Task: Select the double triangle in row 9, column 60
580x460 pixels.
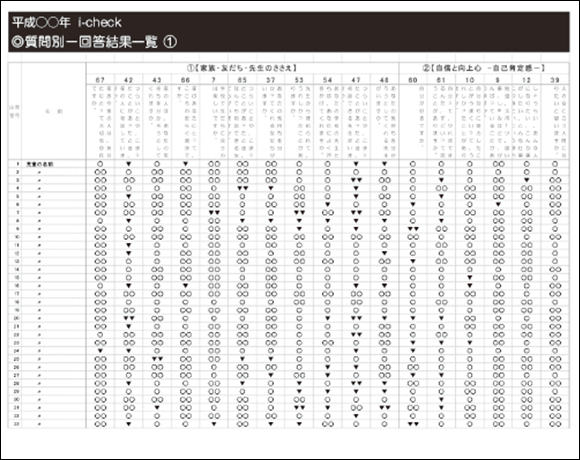Action: [413, 229]
